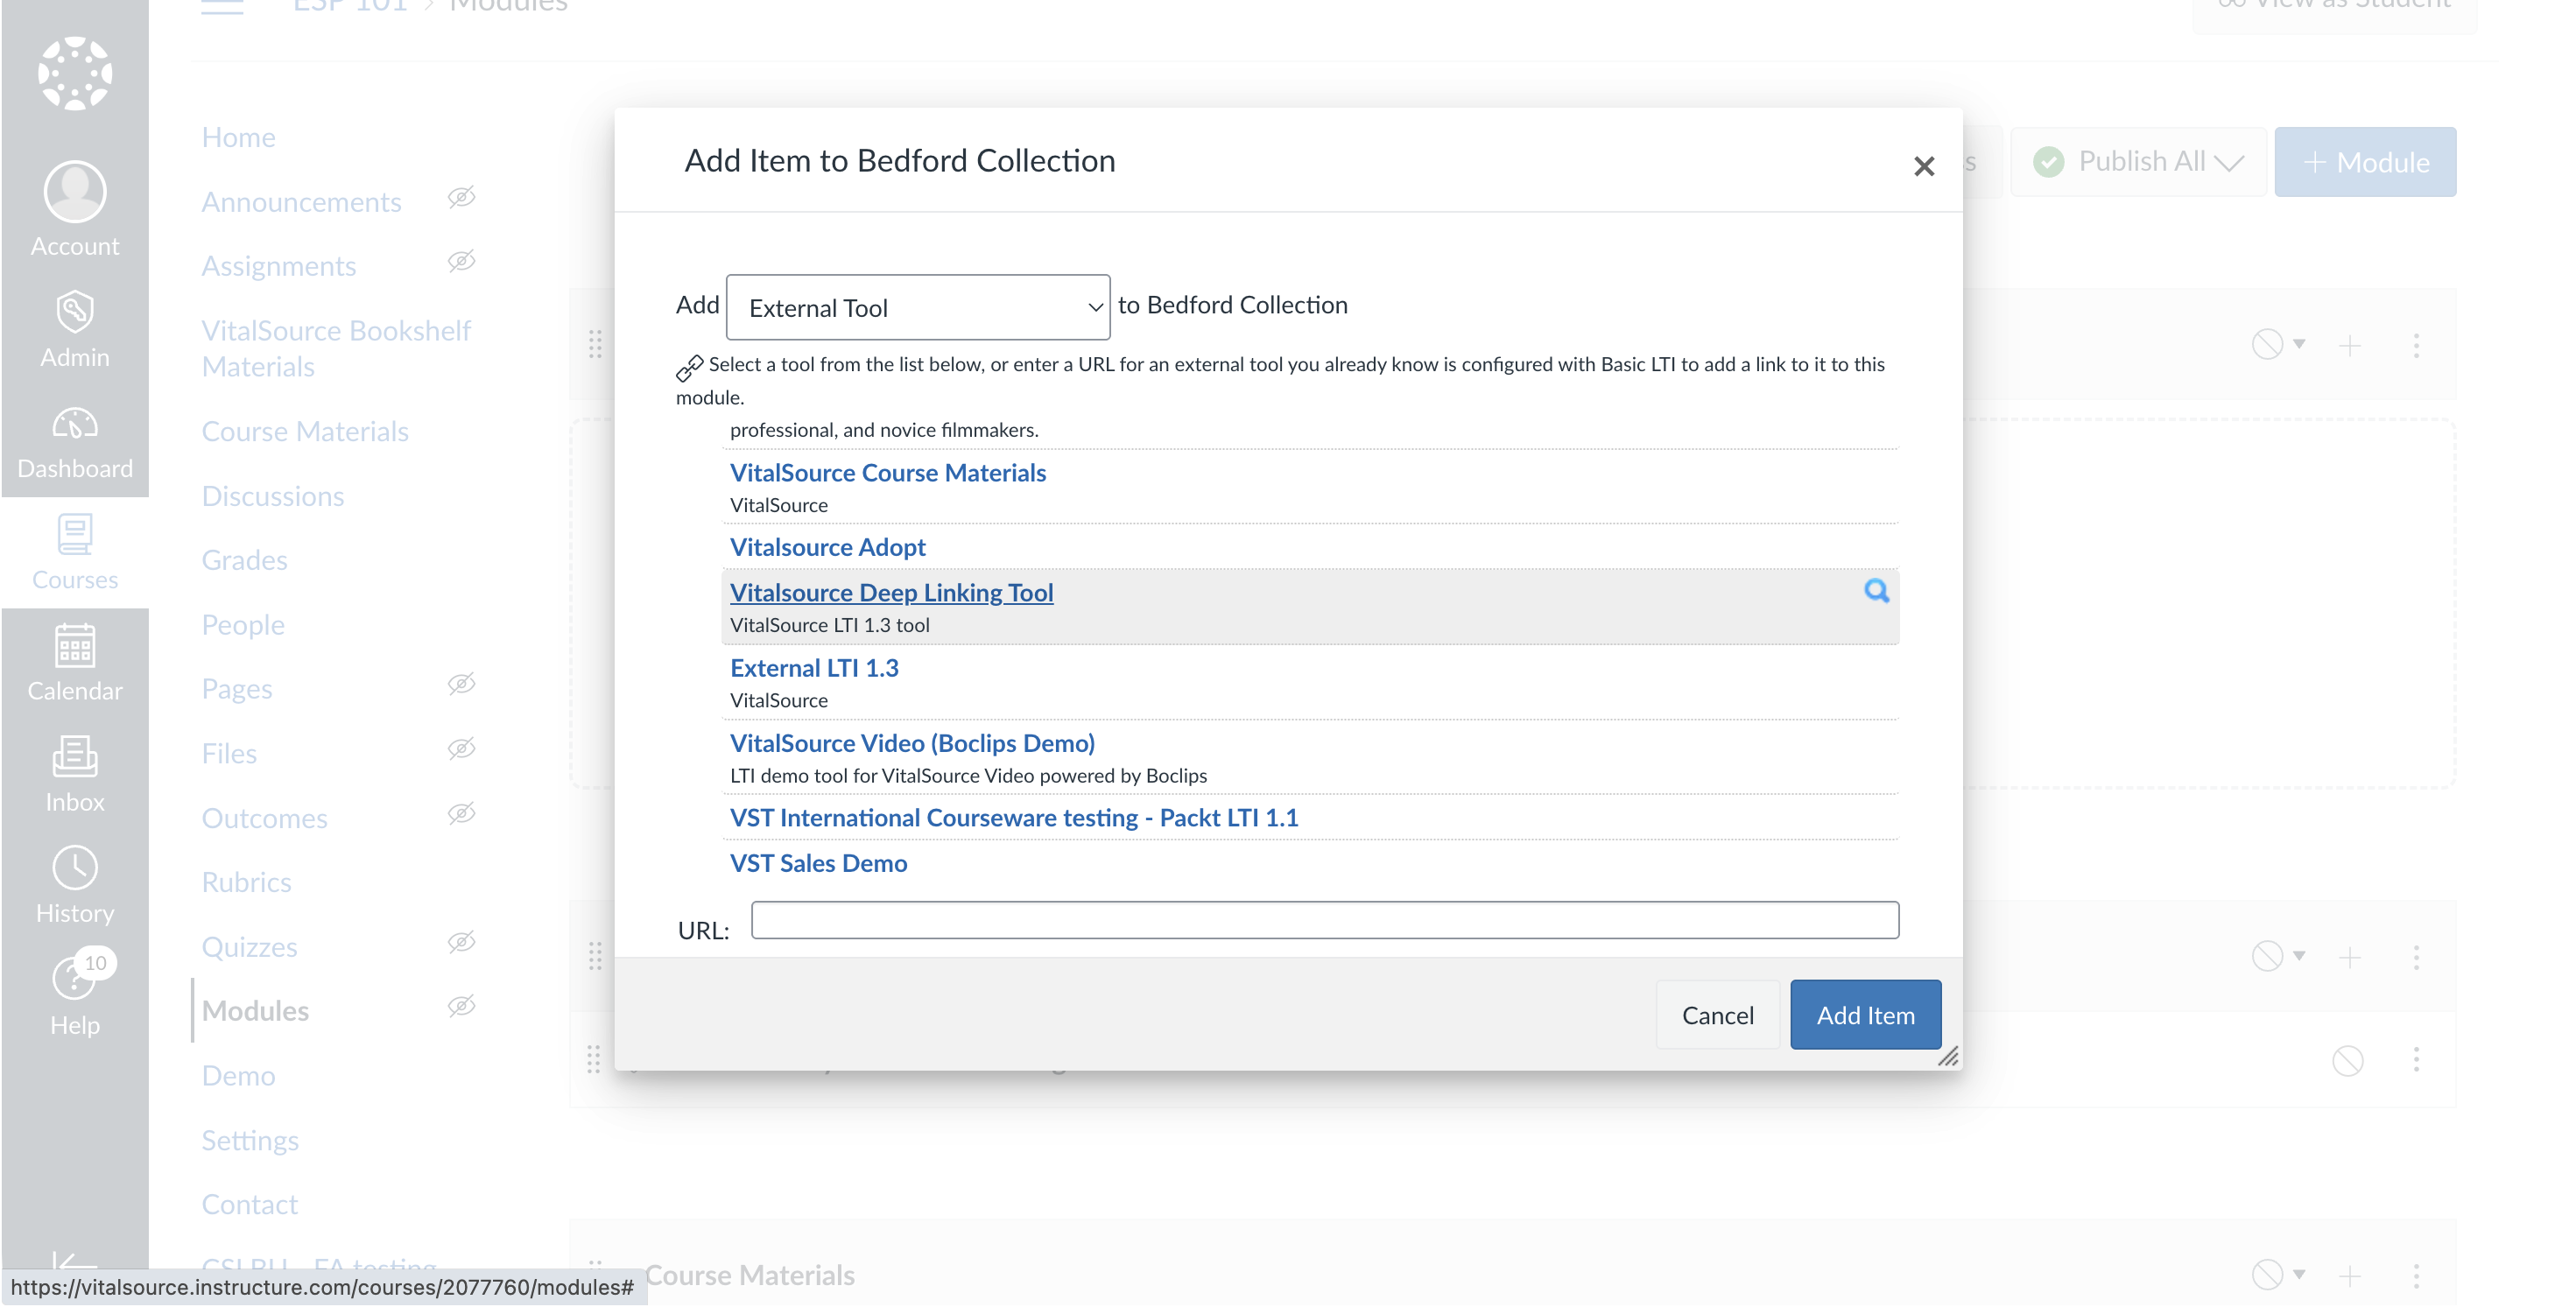Image resolution: width=2576 pixels, height=1307 pixels.
Task: Toggle visibility eye next to Quizzes
Action: click(461, 942)
